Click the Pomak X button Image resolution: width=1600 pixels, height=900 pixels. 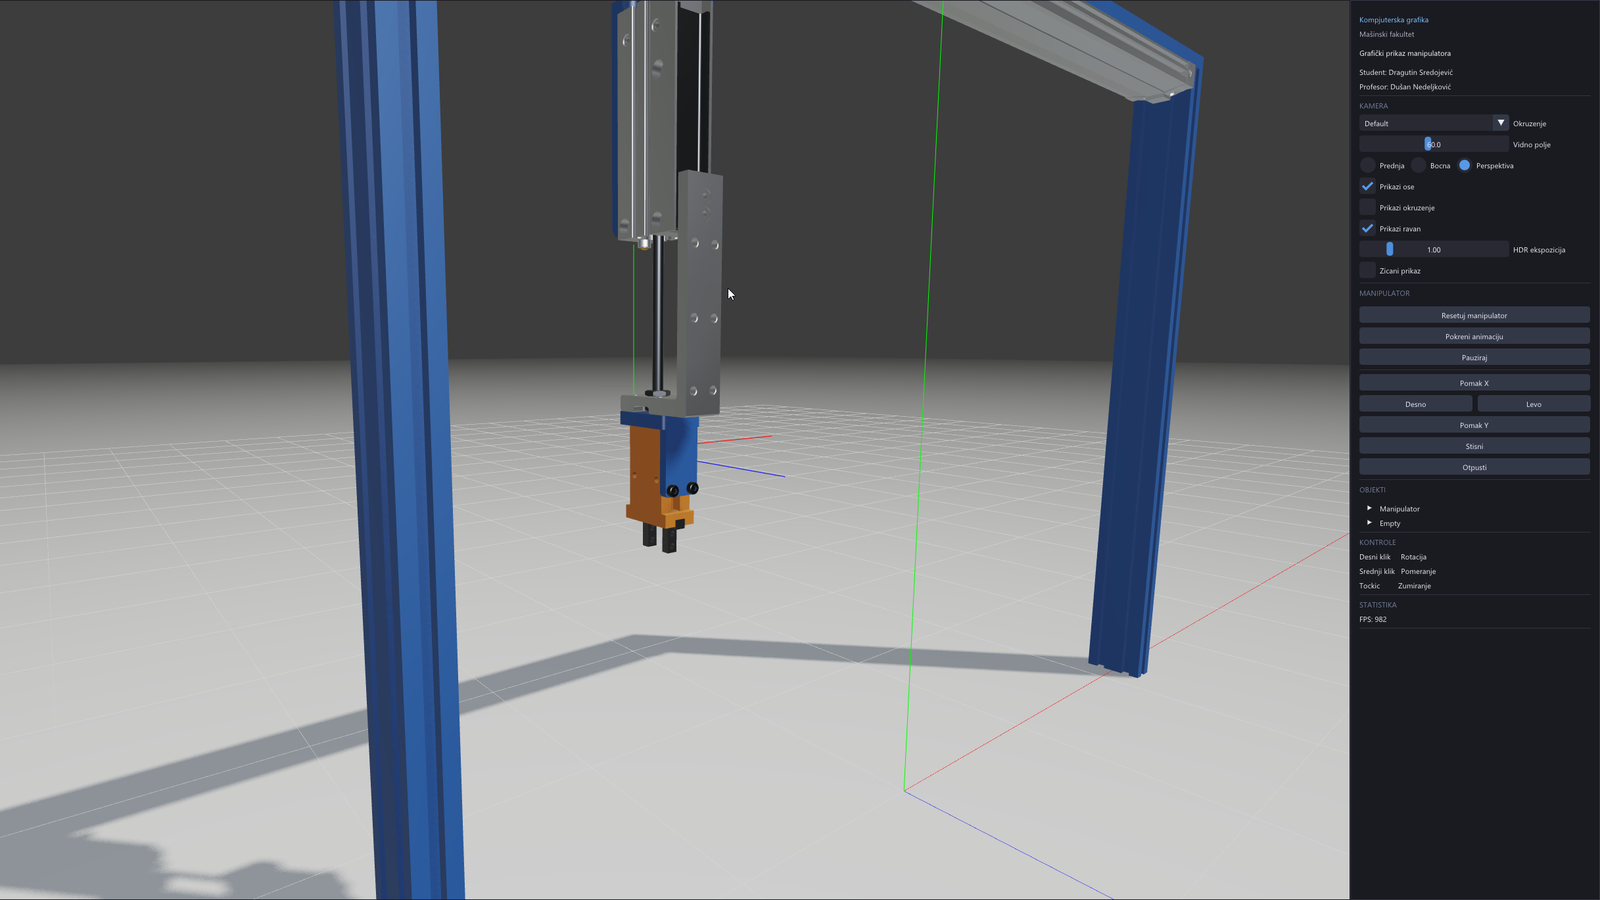pyautogui.click(x=1474, y=383)
